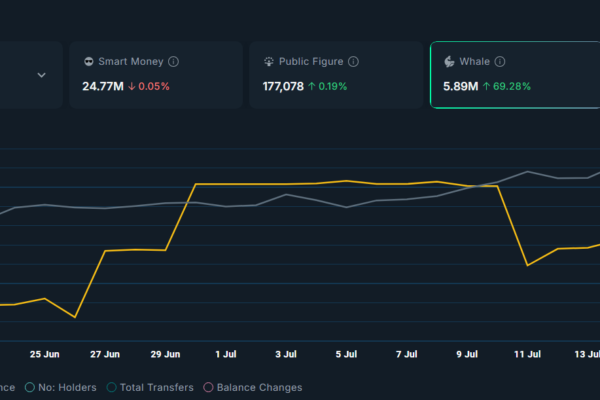Click the Smart Money glasses icon
The image size is (600, 400).
click(89, 61)
